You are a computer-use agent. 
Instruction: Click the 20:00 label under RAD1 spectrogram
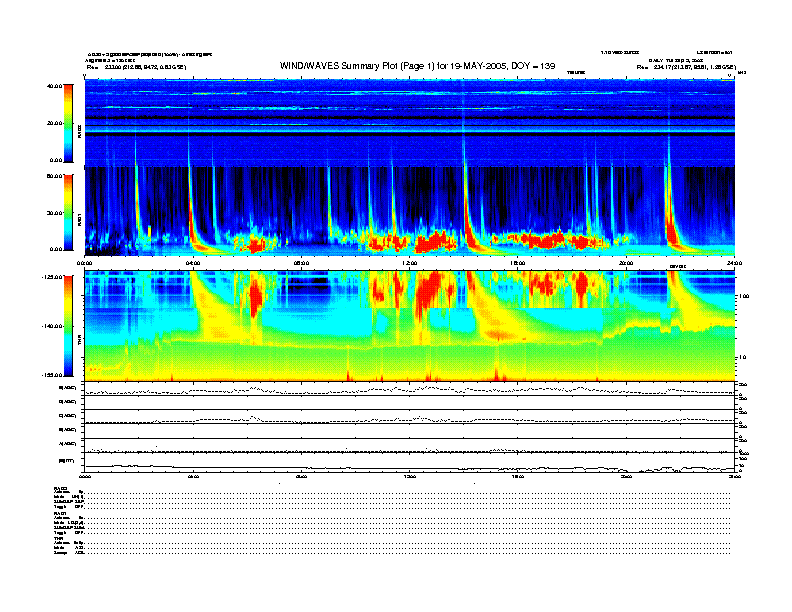626,263
